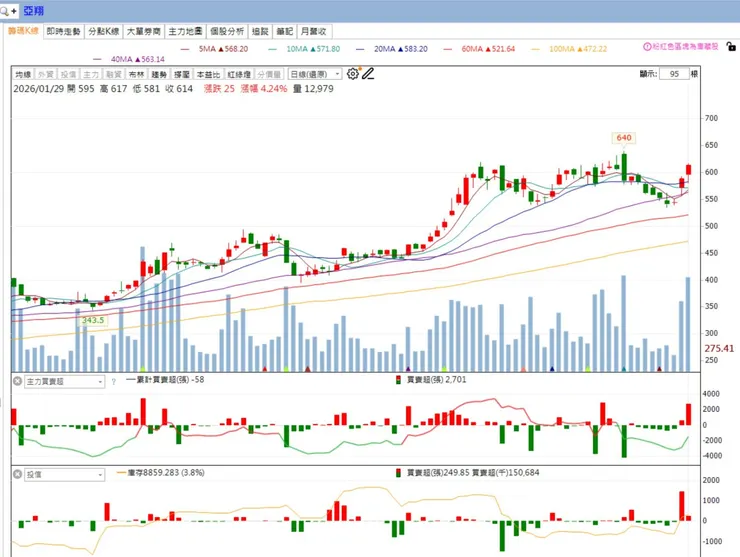740x557 pixels.
Task: Switch to the 大量券商 tab
Action: coord(144,31)
